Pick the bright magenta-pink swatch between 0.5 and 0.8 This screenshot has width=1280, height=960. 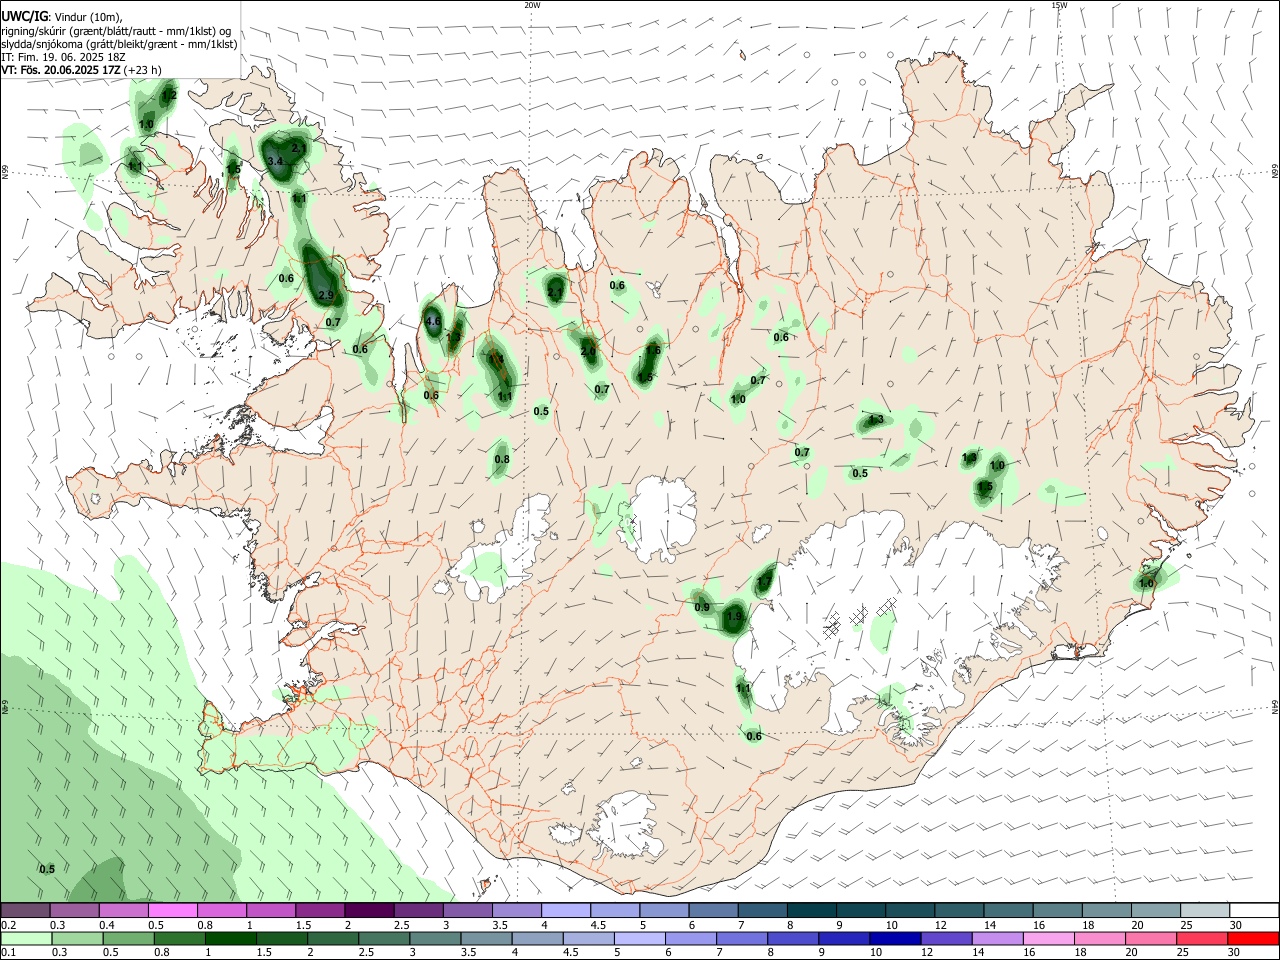[x=173, y=910]
